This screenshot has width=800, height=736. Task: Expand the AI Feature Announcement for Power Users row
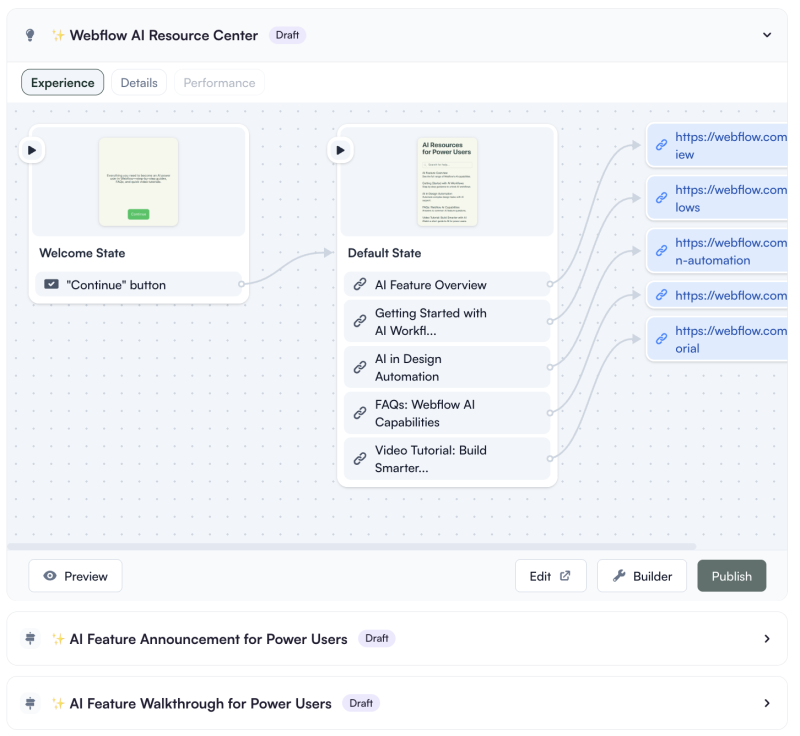[767, 638]
